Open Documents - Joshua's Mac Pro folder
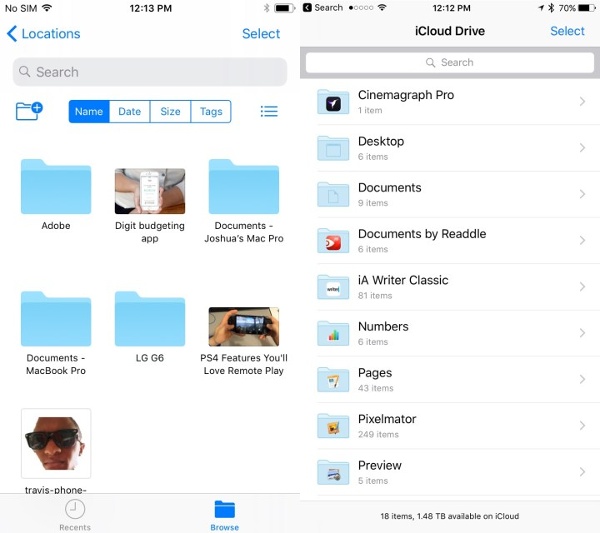The height and width of the screenshot is (533, 600). pos(244,186)
